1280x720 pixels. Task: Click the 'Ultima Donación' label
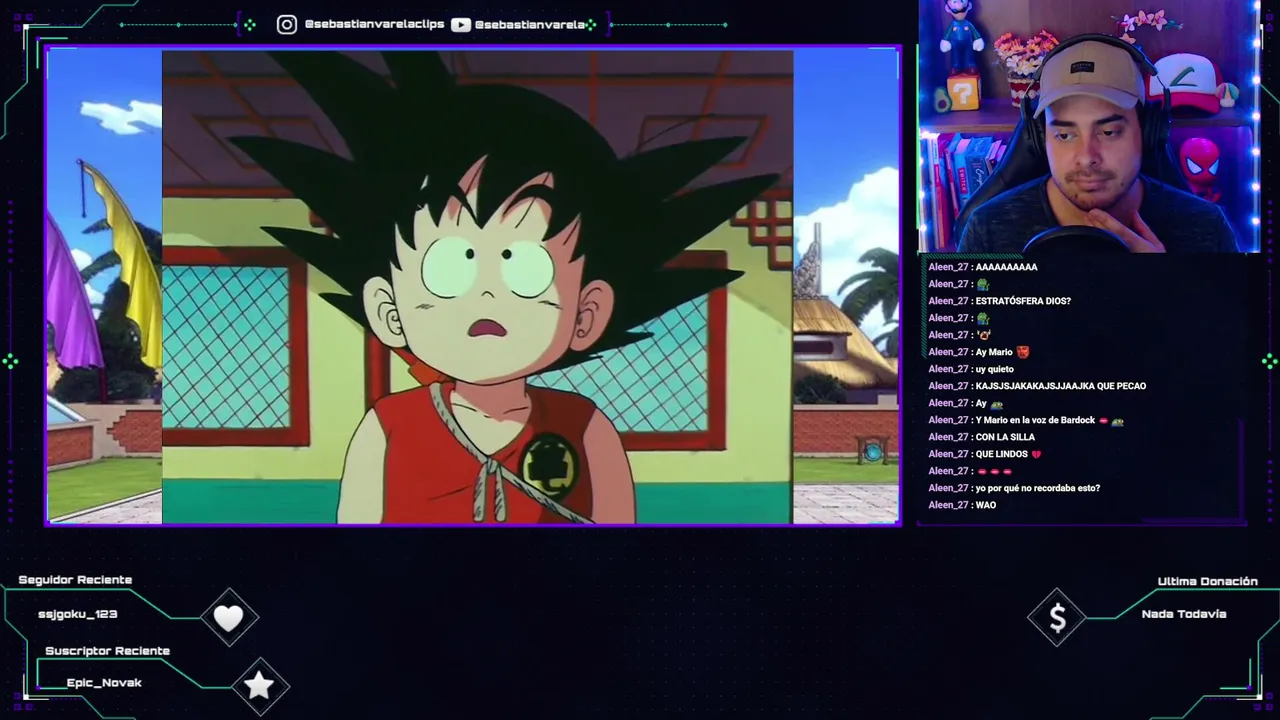[x=1207, y=581]
